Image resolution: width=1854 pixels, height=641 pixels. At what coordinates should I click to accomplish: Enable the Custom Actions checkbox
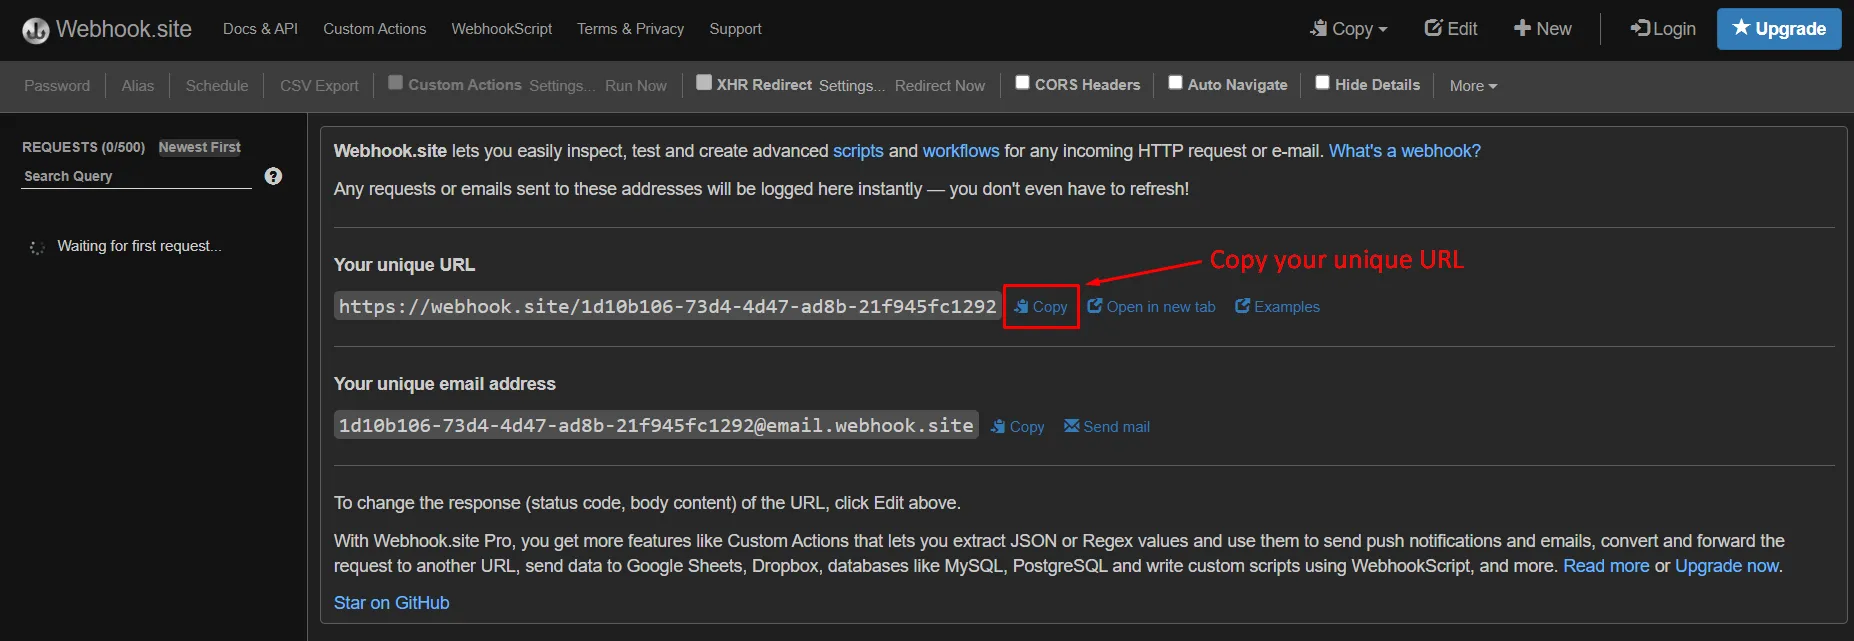396,83
